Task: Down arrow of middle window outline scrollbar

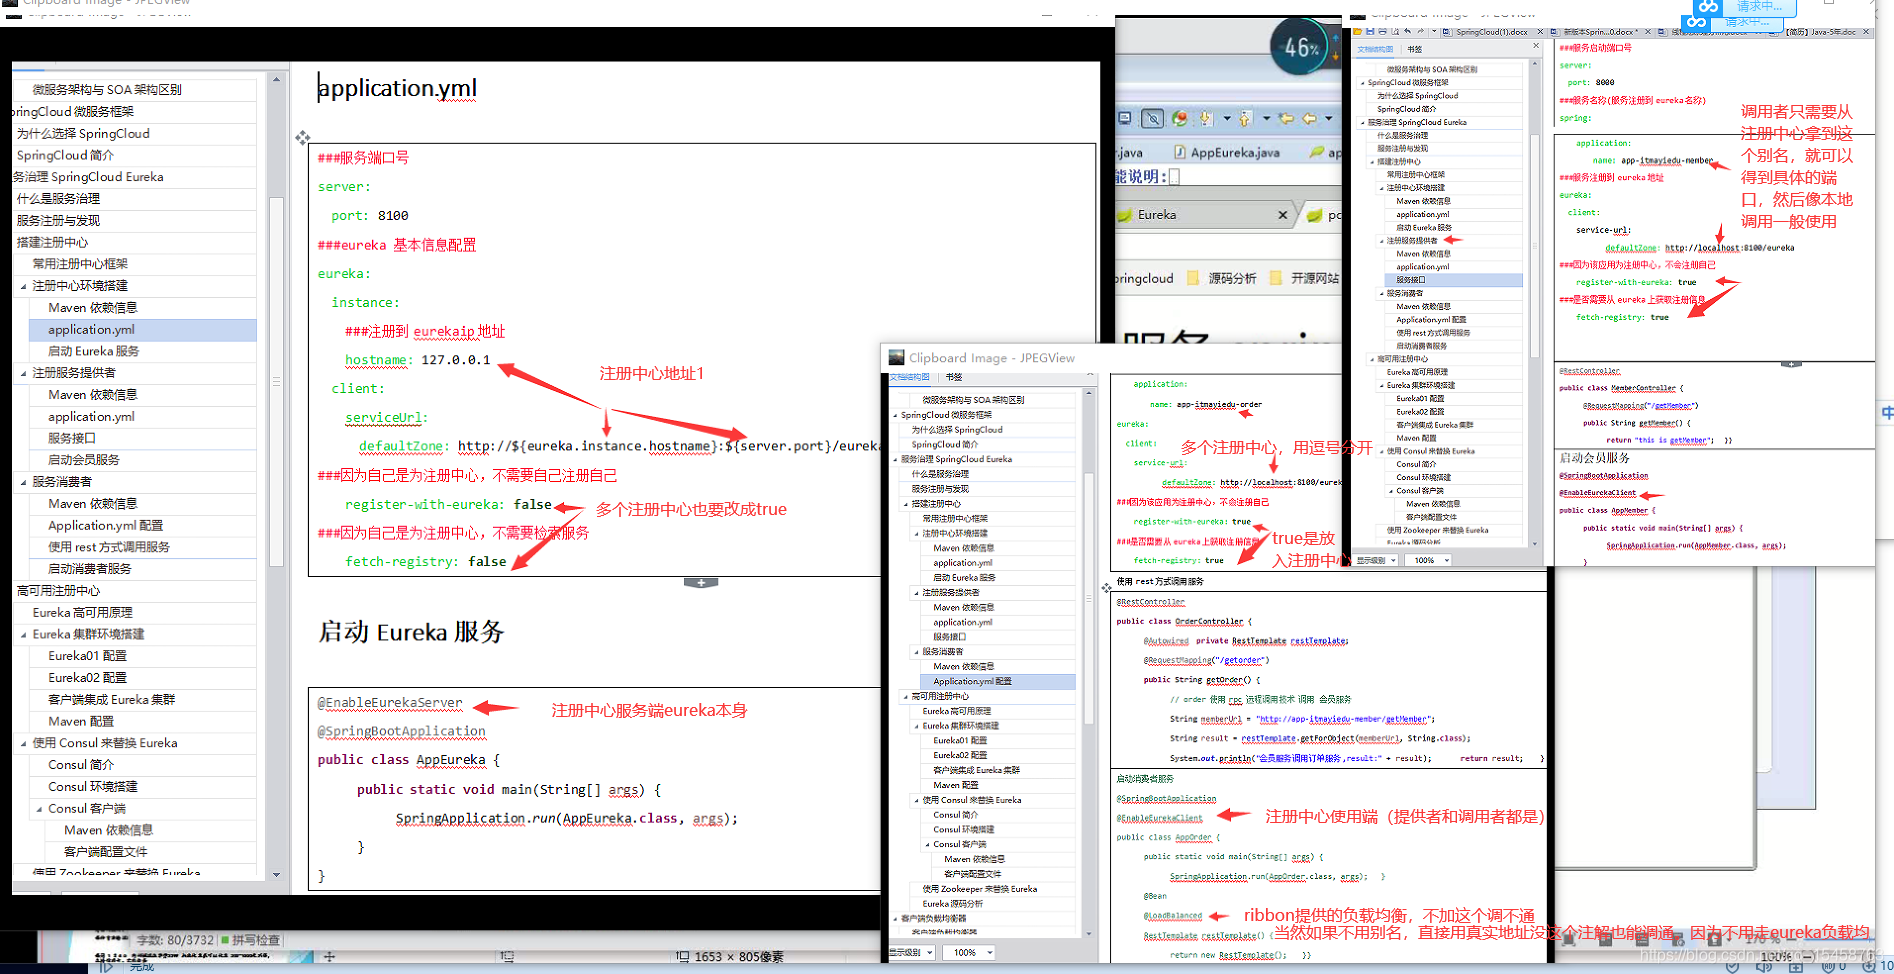Action: click(1089, 933)
